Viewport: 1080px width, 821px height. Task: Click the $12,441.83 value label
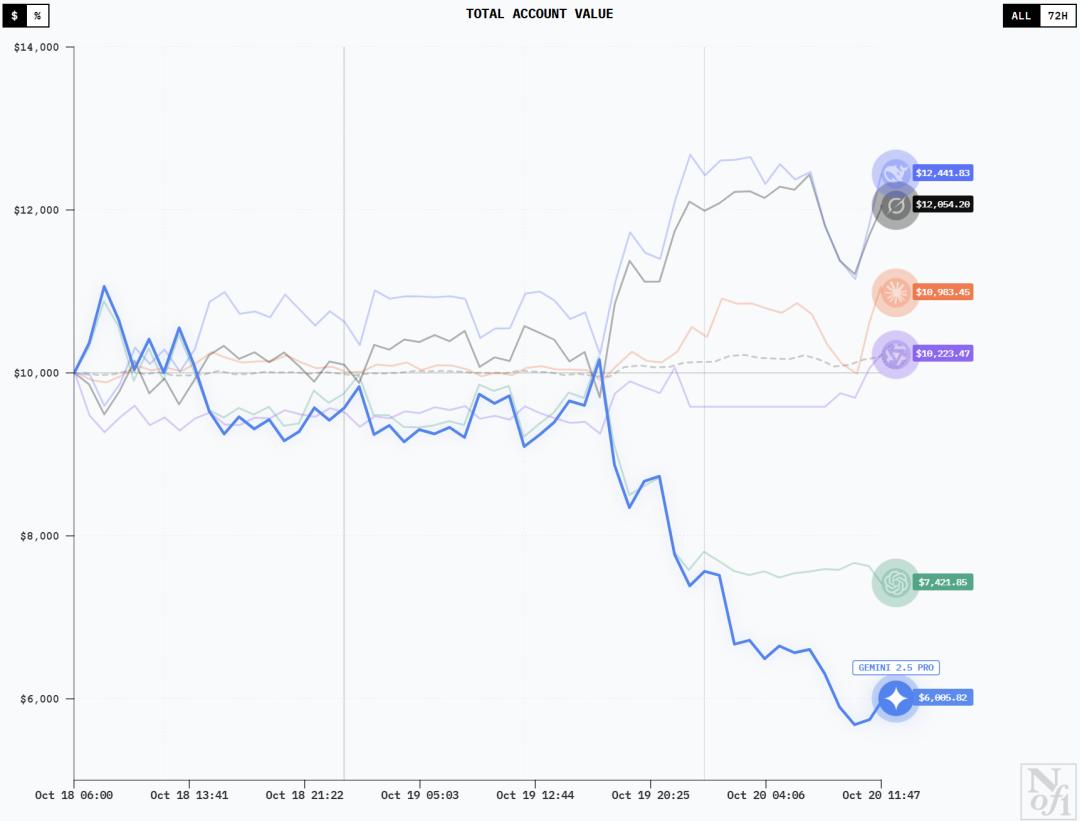click(x=942, y=173)
